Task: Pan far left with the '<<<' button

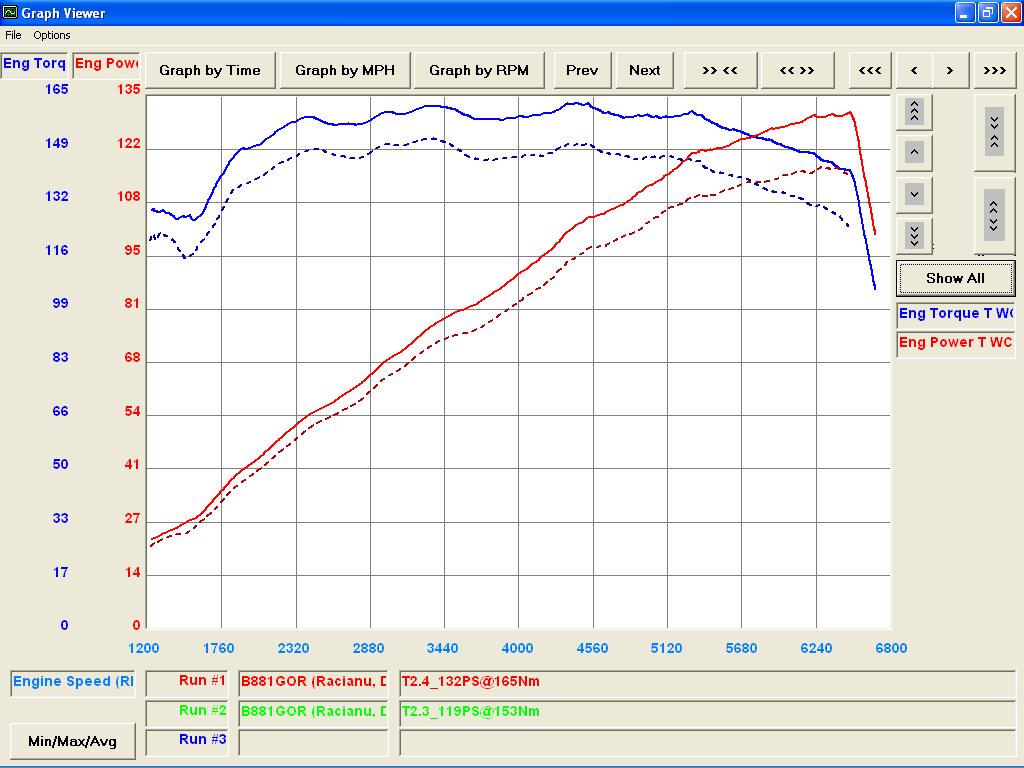Action: tap(870, 71)
